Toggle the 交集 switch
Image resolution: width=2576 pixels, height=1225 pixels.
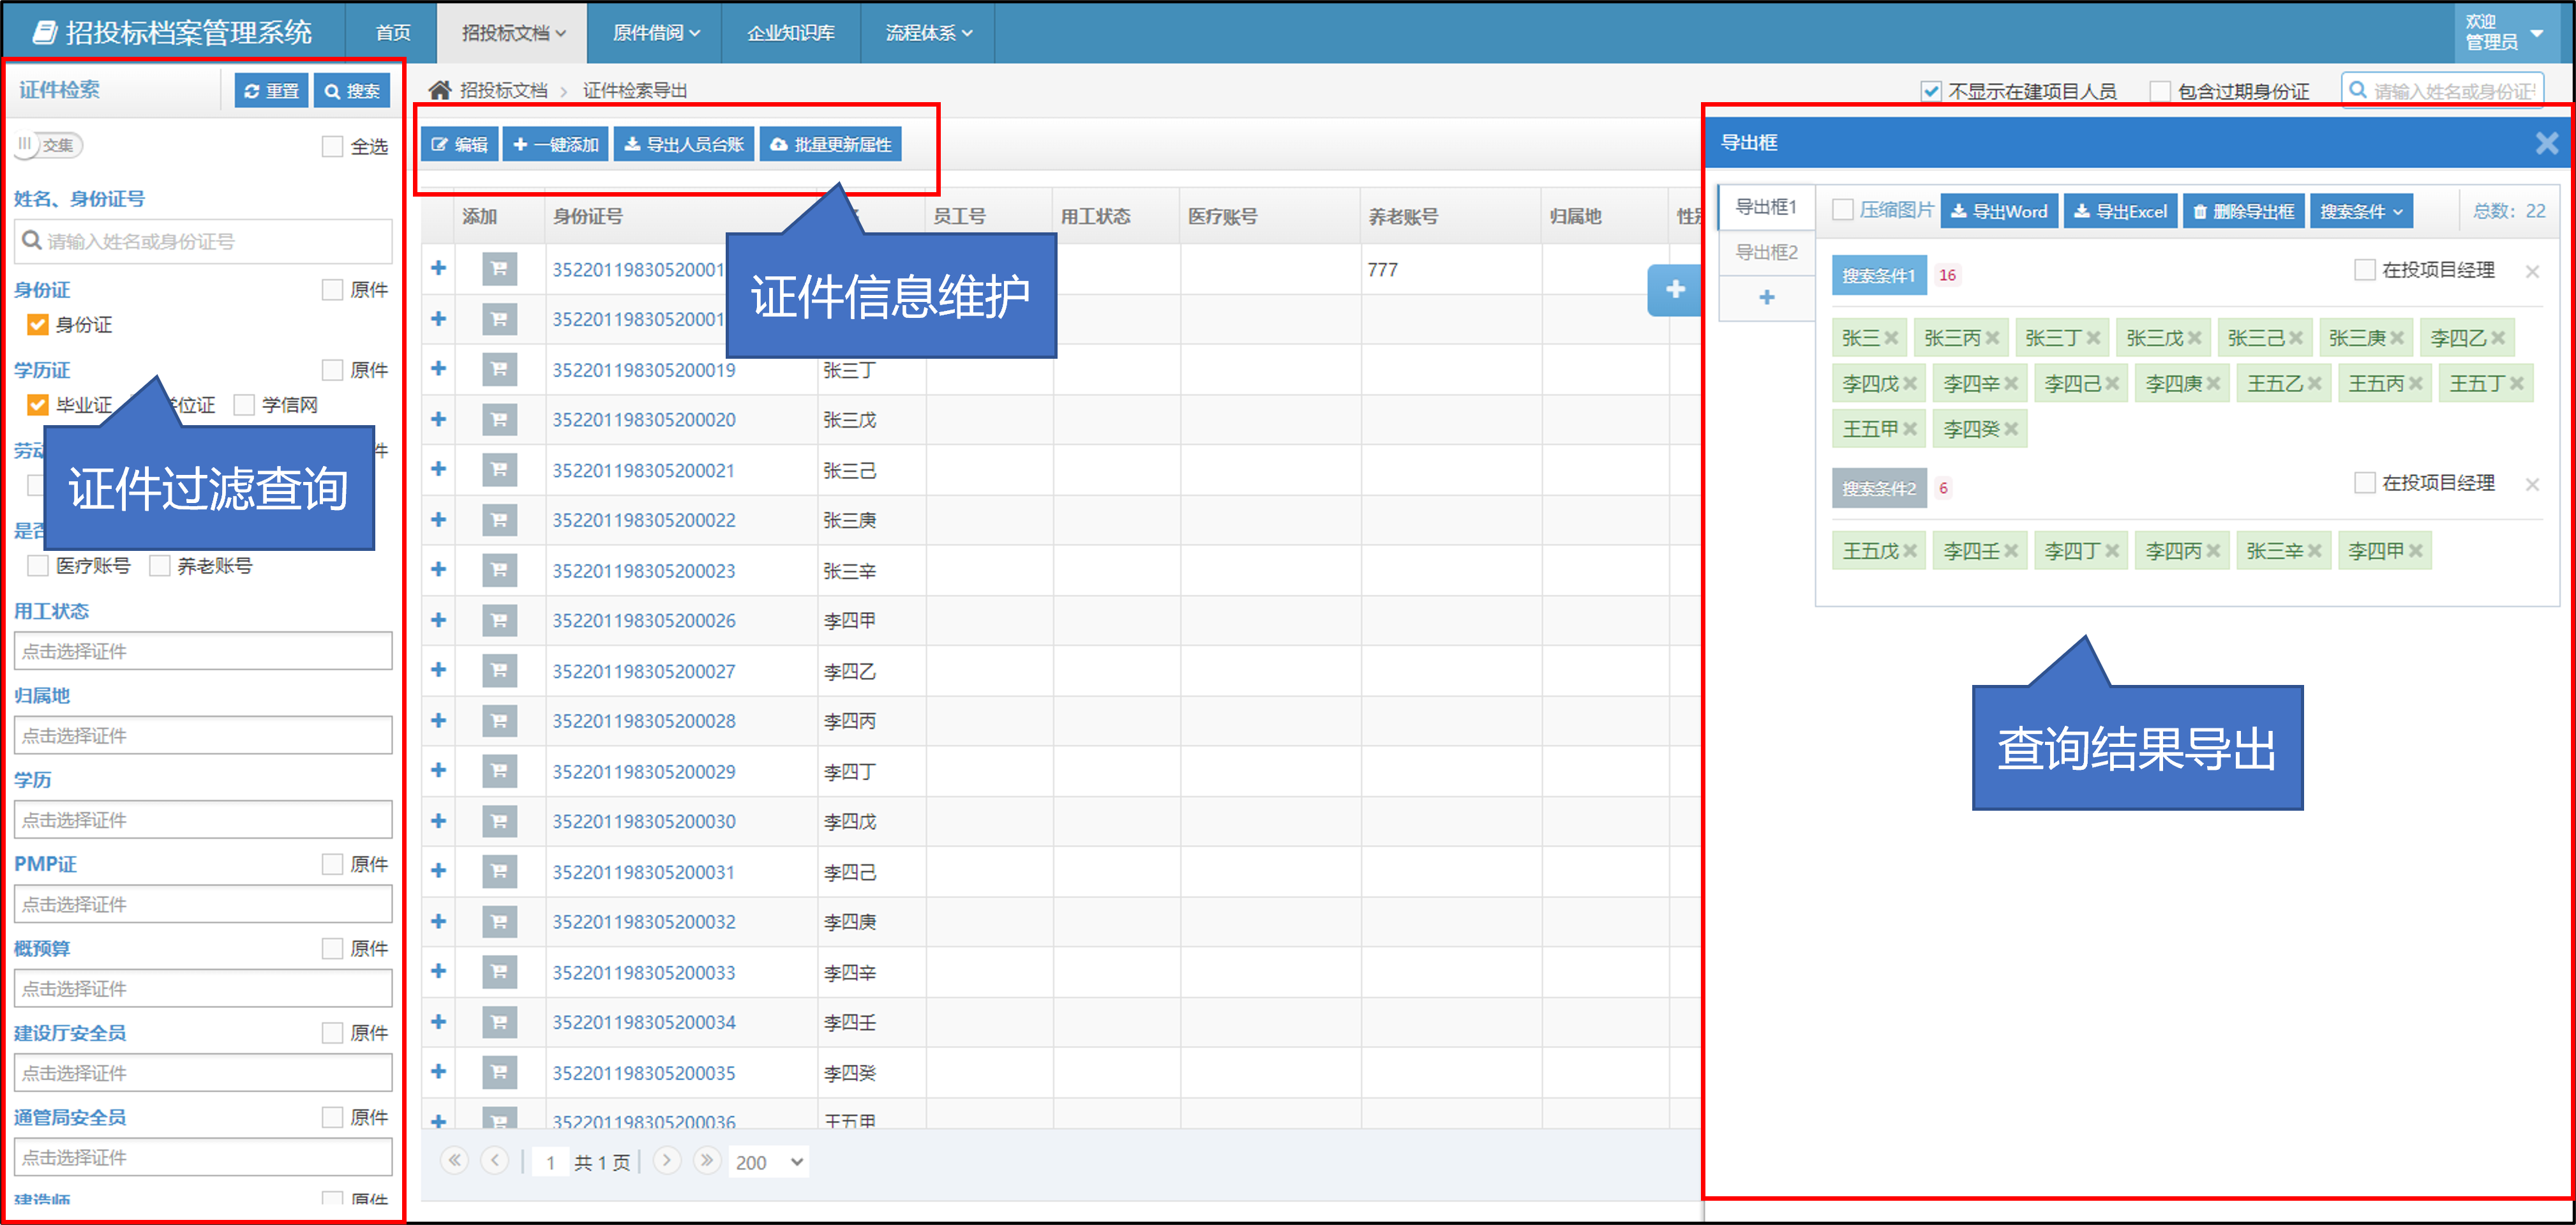pyautogui.click(x=49, y=145)
